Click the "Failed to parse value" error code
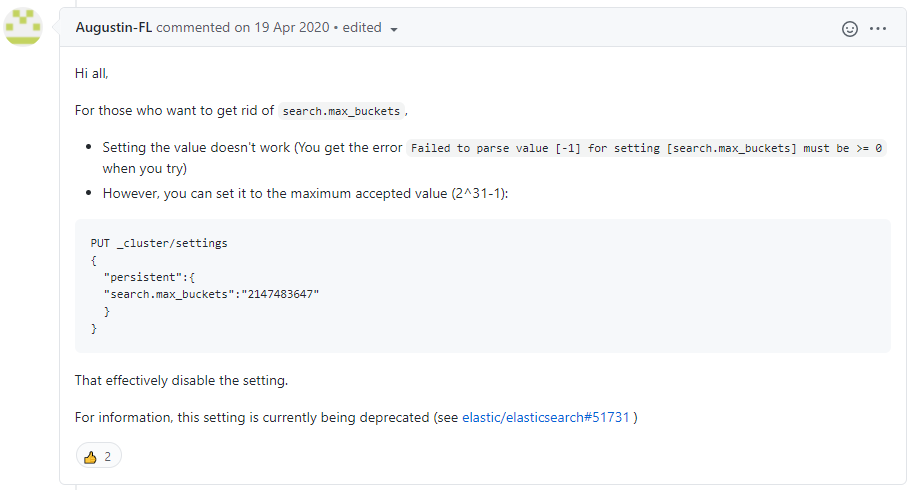The height and width of the screenshot is (490, 911). (x=646, y=148)
